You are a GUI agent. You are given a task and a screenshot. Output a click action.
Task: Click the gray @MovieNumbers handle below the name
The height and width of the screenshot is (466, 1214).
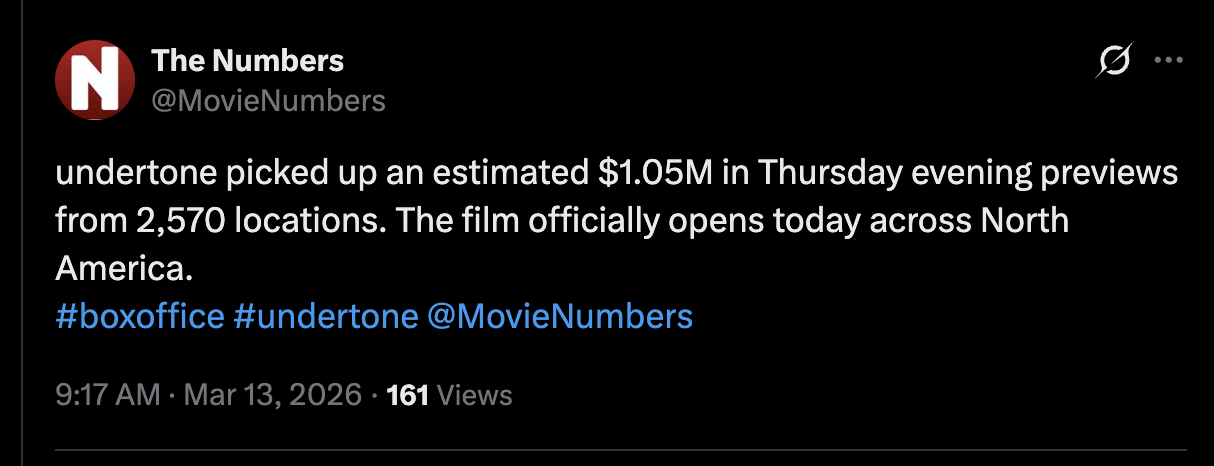[x=268, y=100]
